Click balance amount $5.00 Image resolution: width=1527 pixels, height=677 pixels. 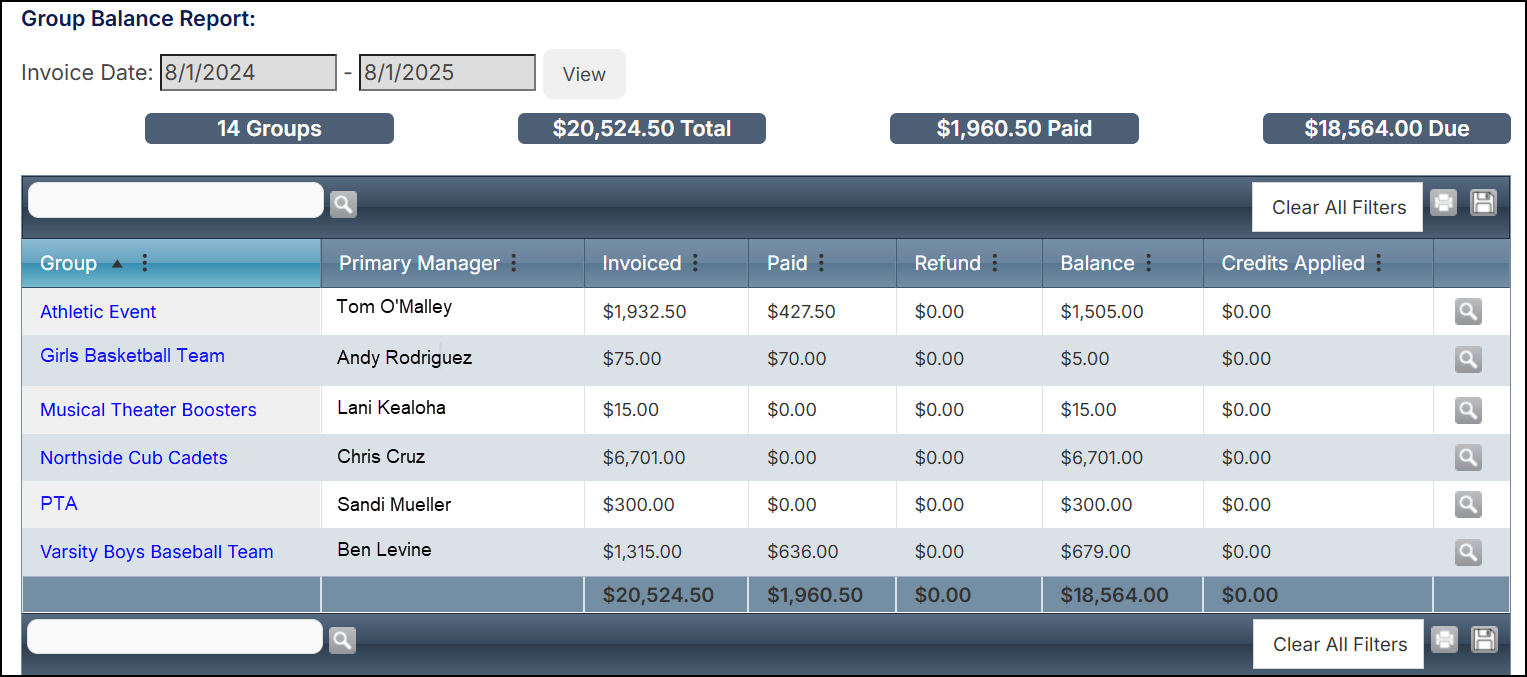pyautogui.click(x=1085, y=359)
